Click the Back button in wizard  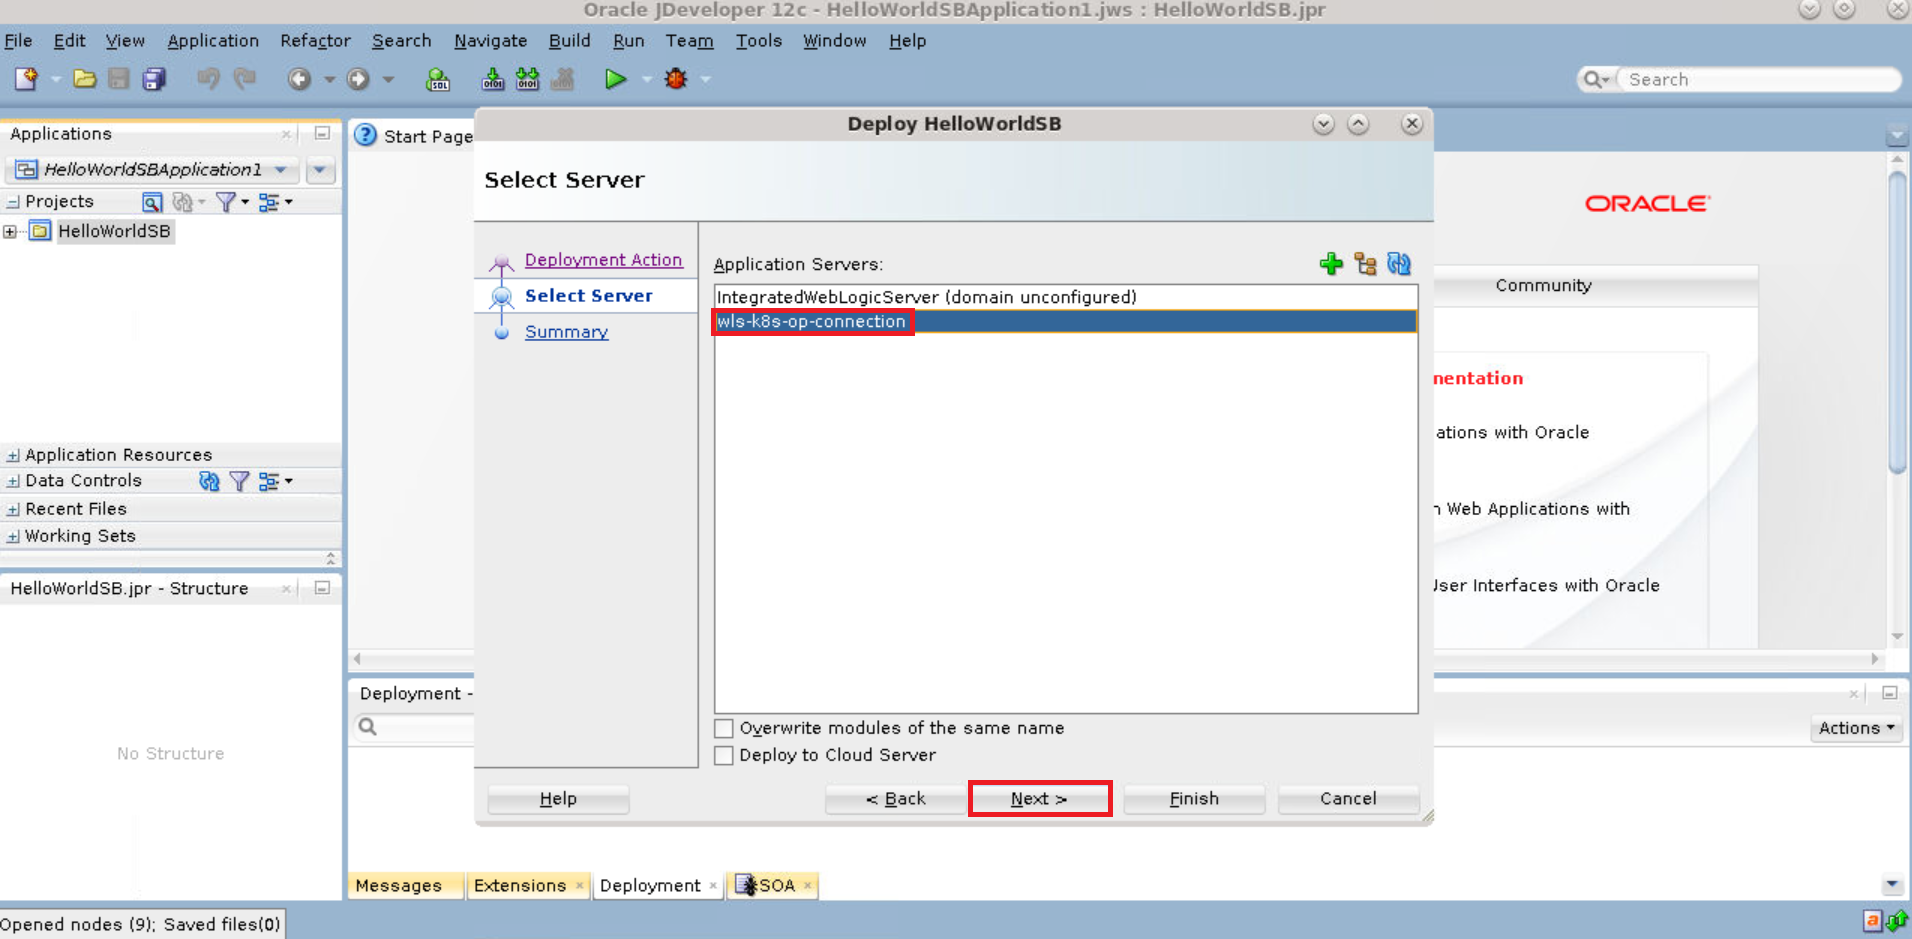click(896, 799)
